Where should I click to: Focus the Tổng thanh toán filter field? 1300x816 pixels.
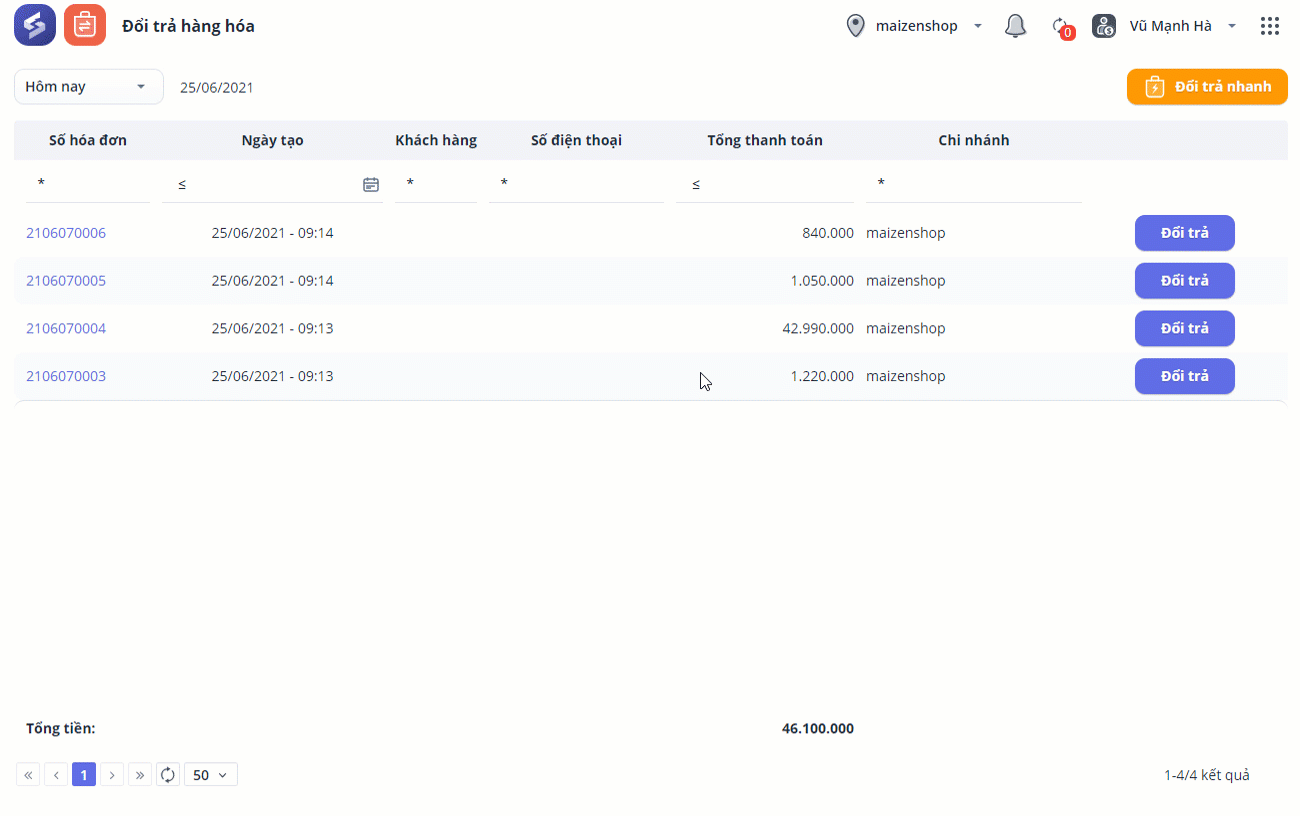(x=765, y=184)
